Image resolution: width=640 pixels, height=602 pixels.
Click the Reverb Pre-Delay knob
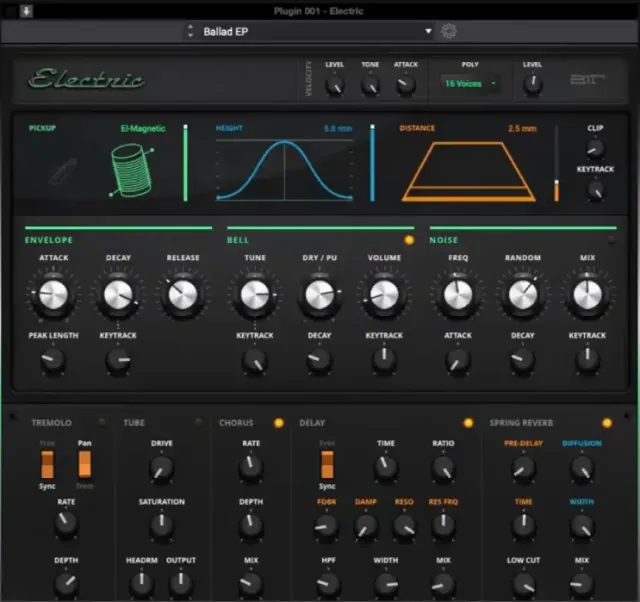523,468
